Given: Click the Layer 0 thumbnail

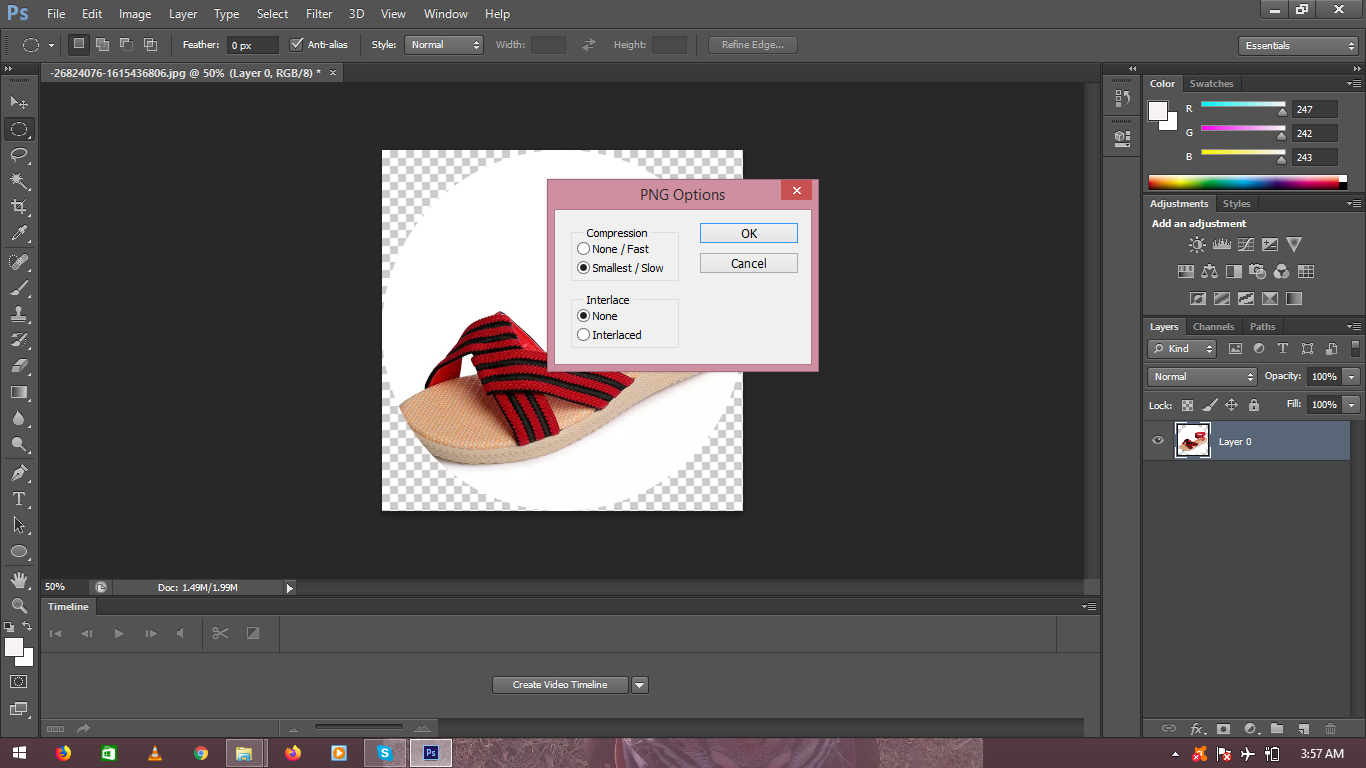Looking at the screenshot, I should point(1192,441).
